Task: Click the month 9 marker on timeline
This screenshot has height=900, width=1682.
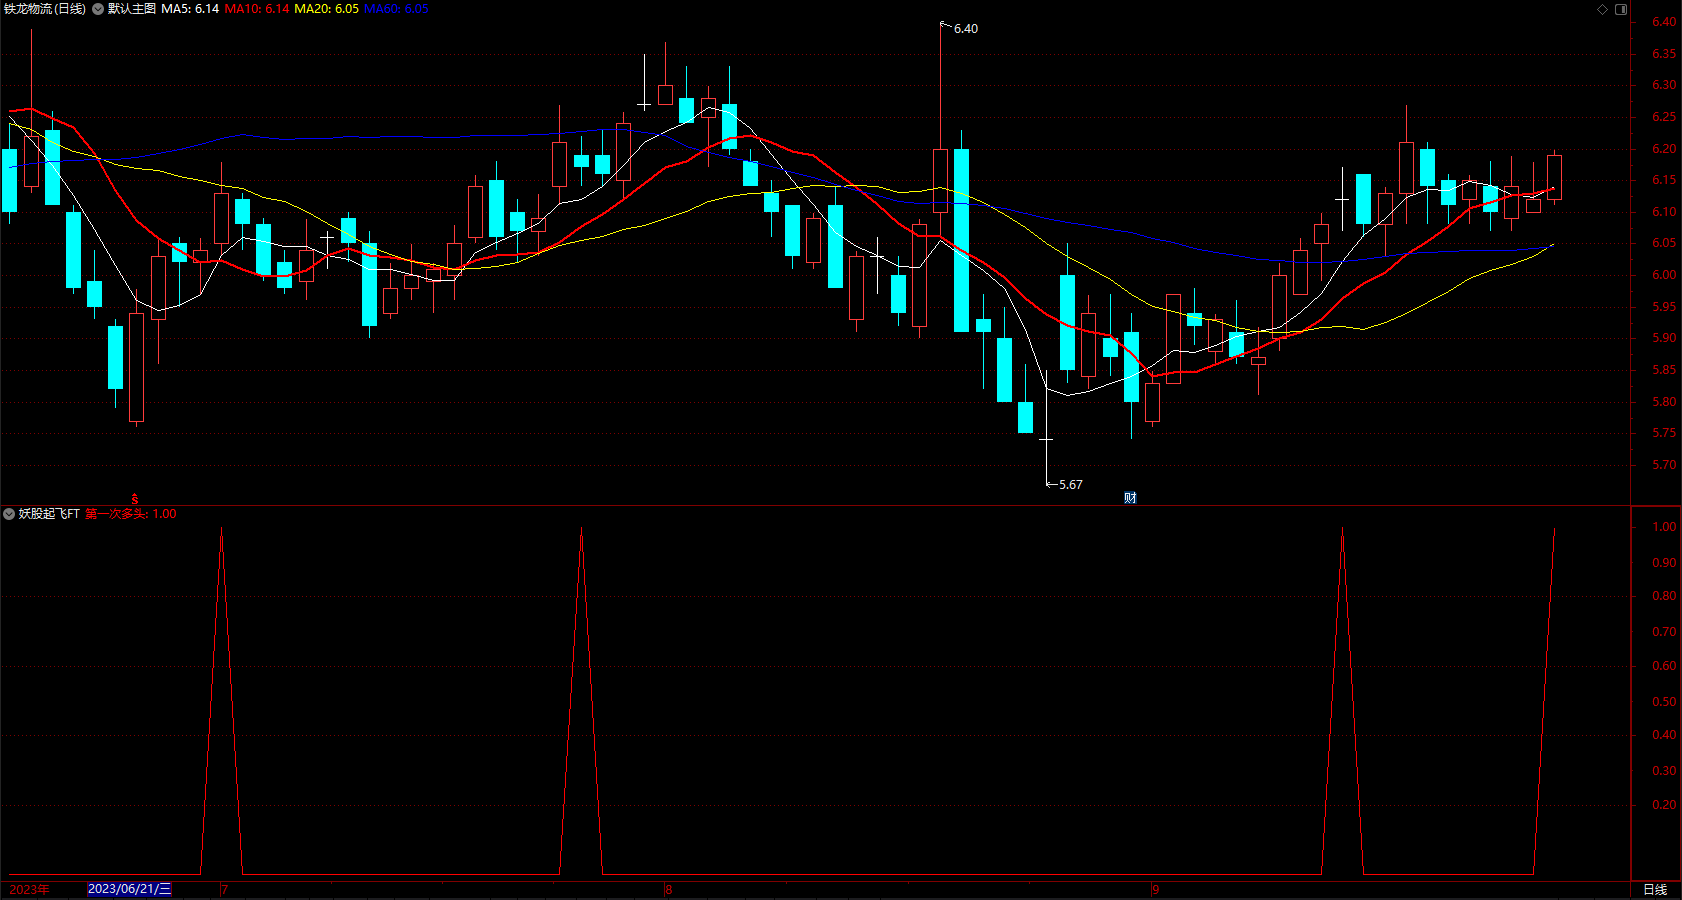Action: pos(1155,889)
